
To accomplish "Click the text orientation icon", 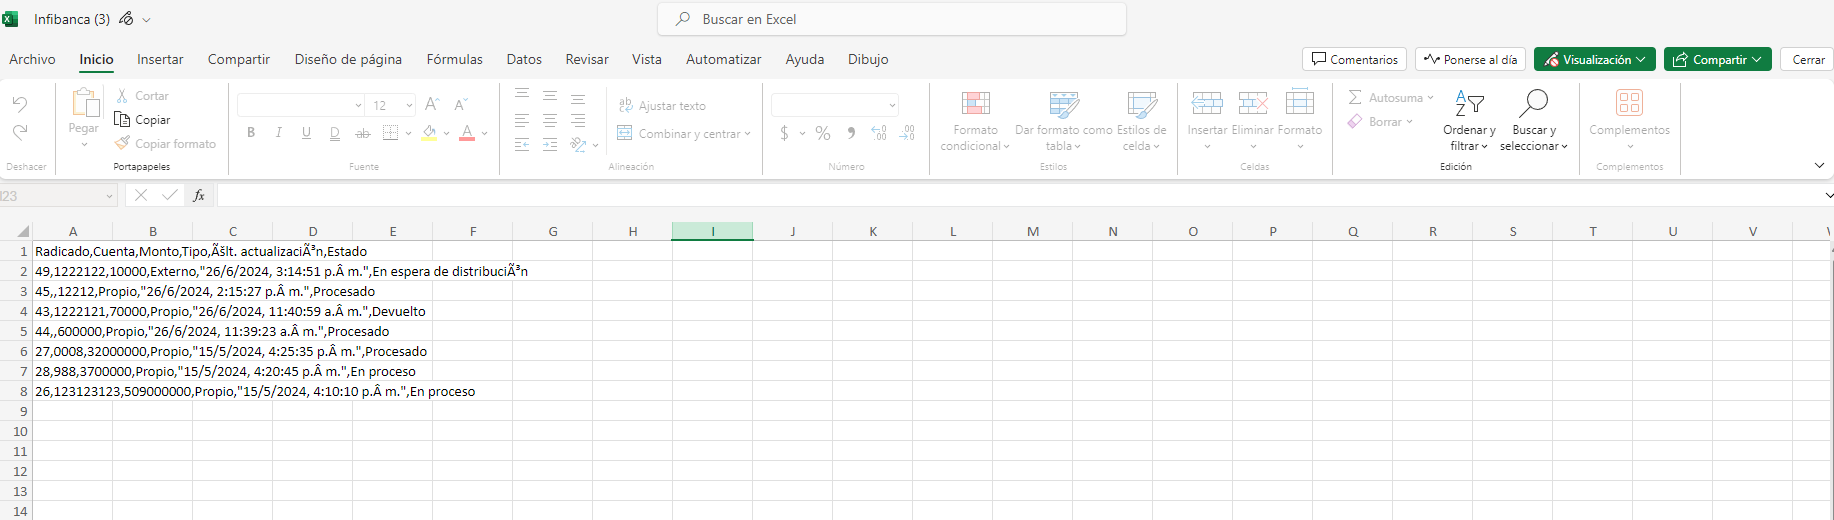I will point(578,145).
